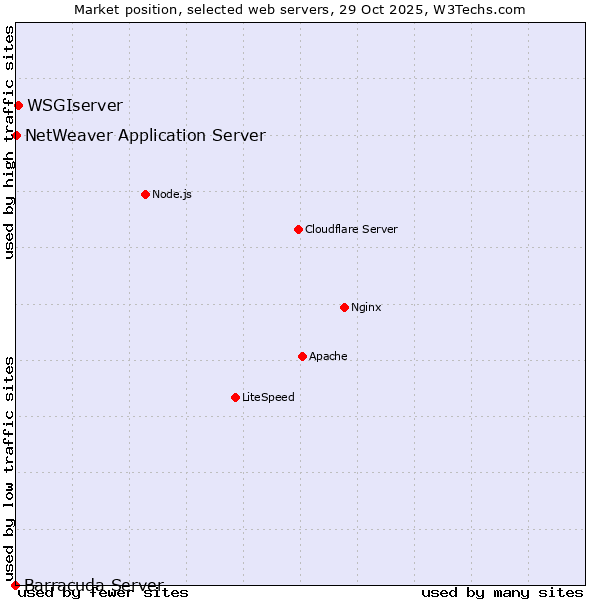This screenshot has height=600, width=600.
Task: Select the Cloudflare Server data point
Action: tap(298, 229)
